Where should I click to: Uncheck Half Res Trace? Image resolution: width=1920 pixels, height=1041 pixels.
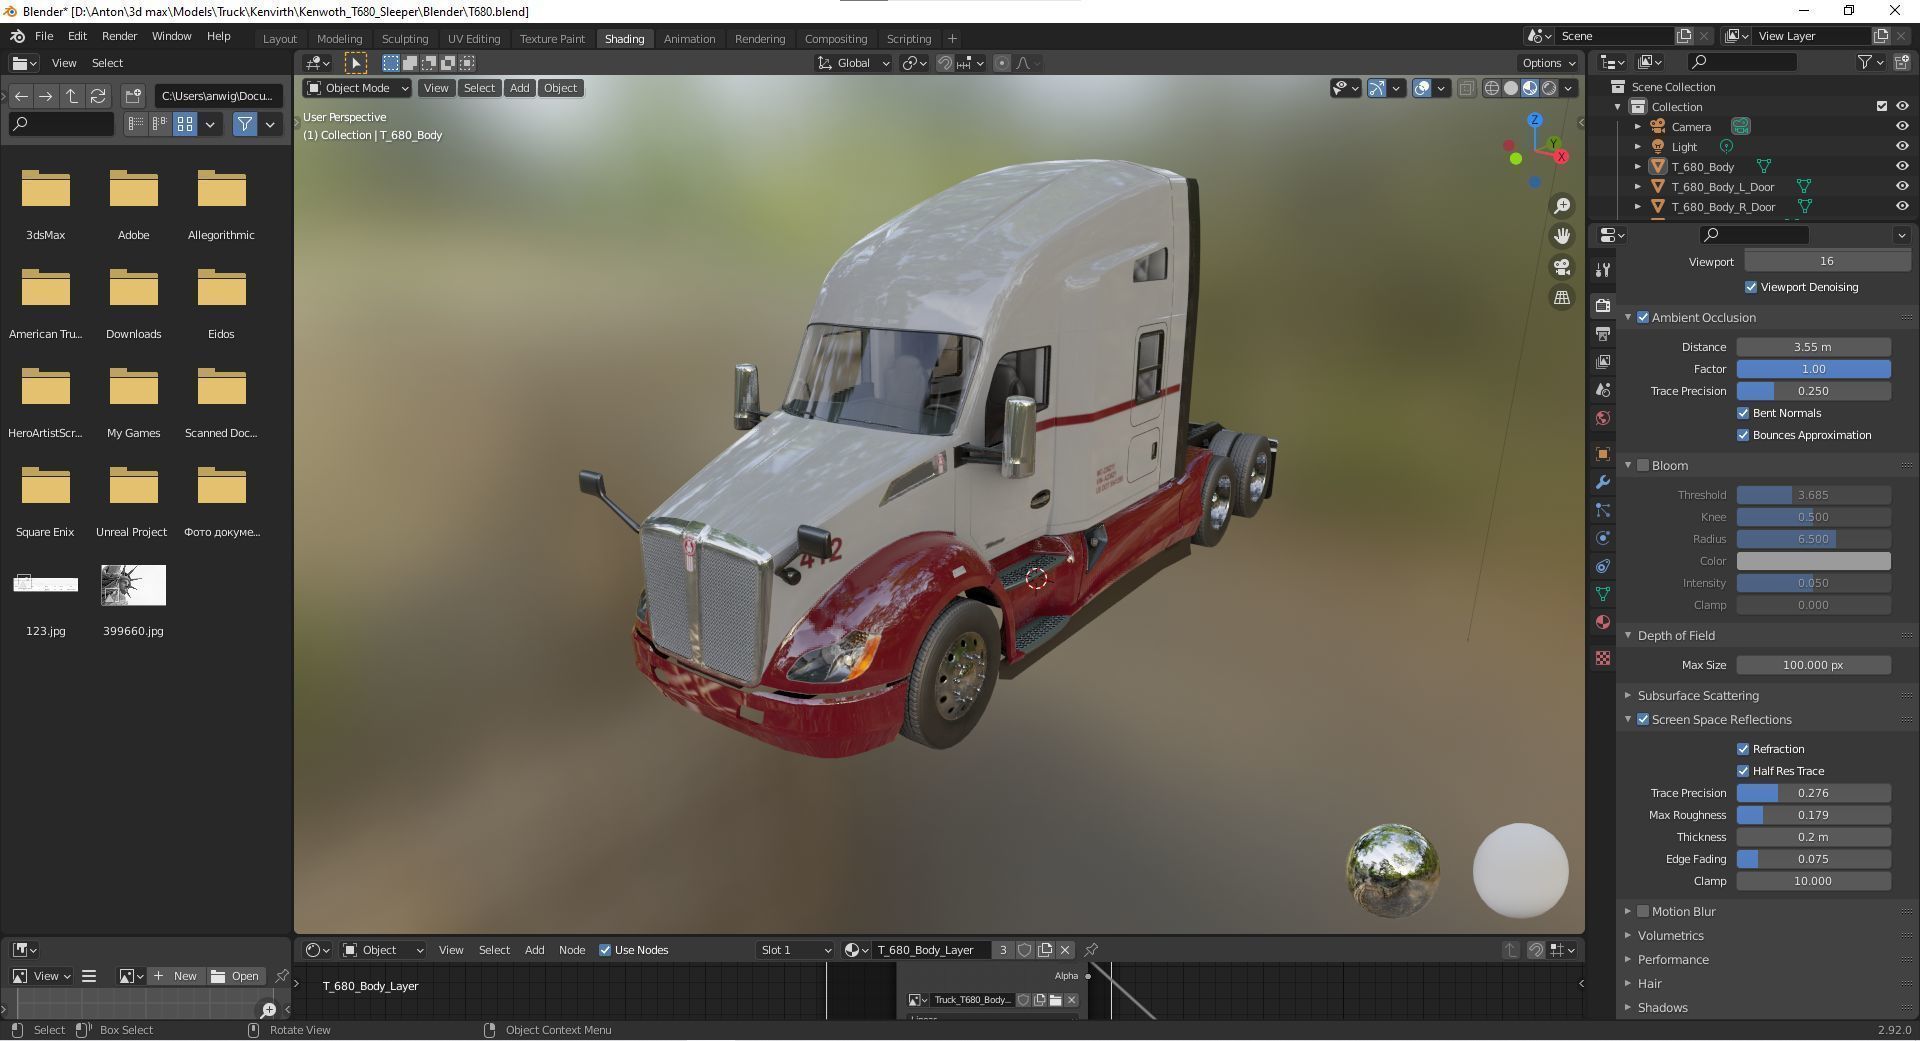pyautogui.click(x=1743, y=771)
